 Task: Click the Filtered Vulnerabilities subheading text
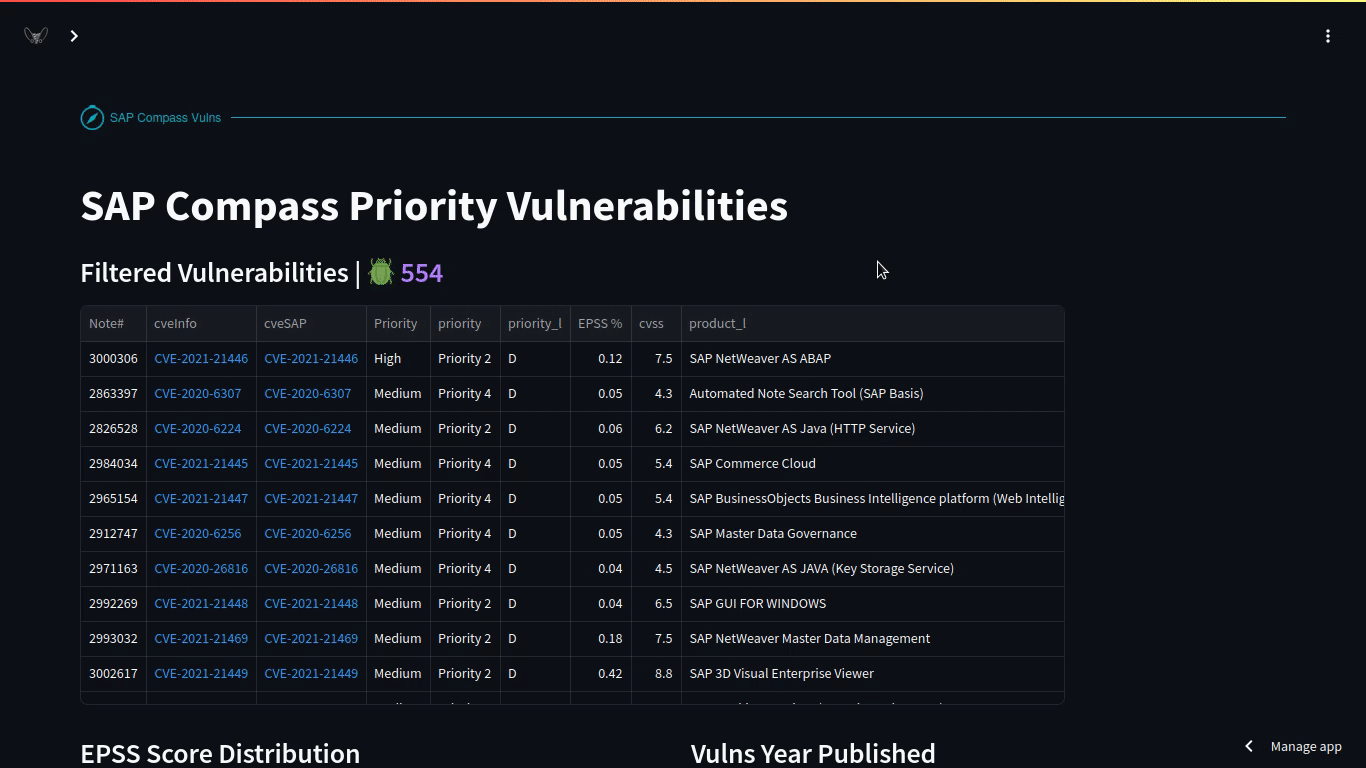pyautogui.click(x=214, y=273)
